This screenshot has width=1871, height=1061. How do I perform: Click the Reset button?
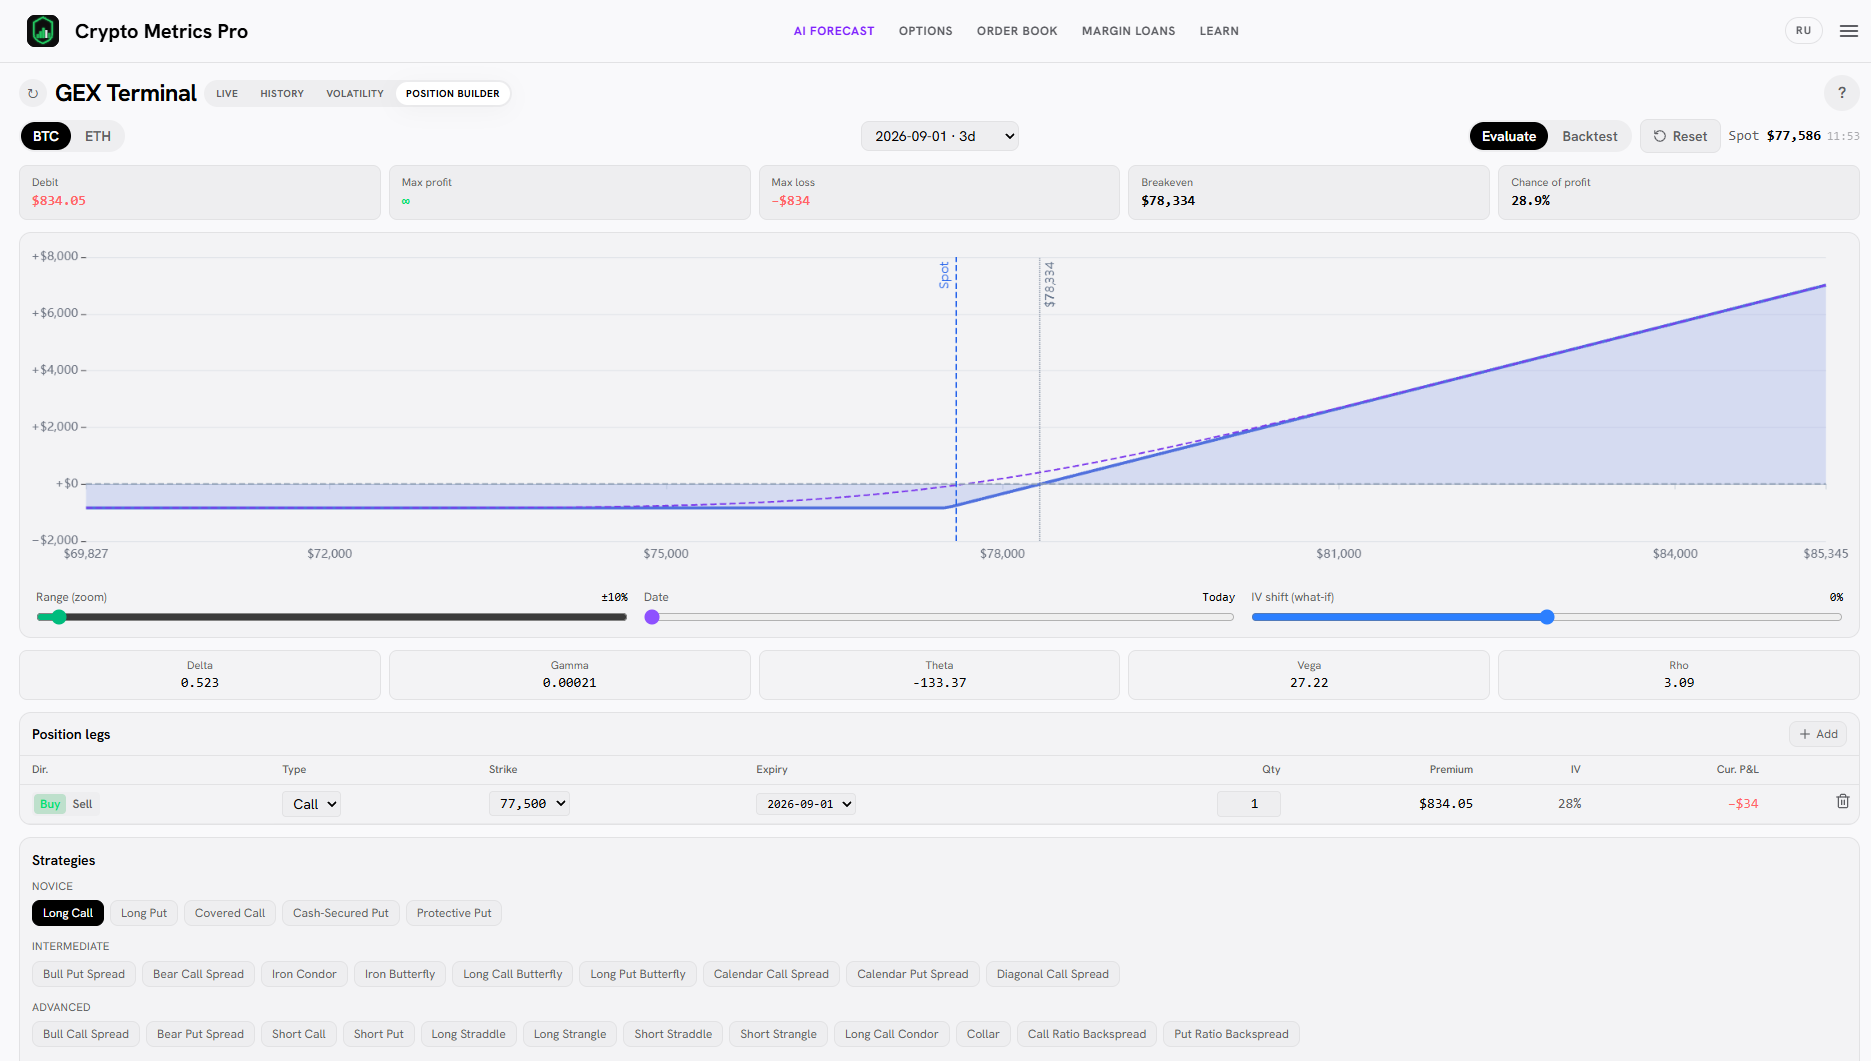tap(1680, 136)
